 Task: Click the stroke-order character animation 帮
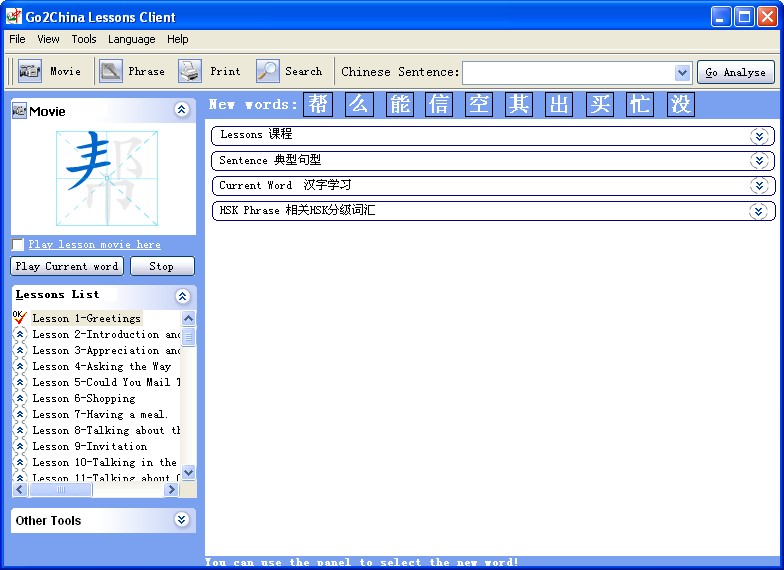(x=107, y=178)
